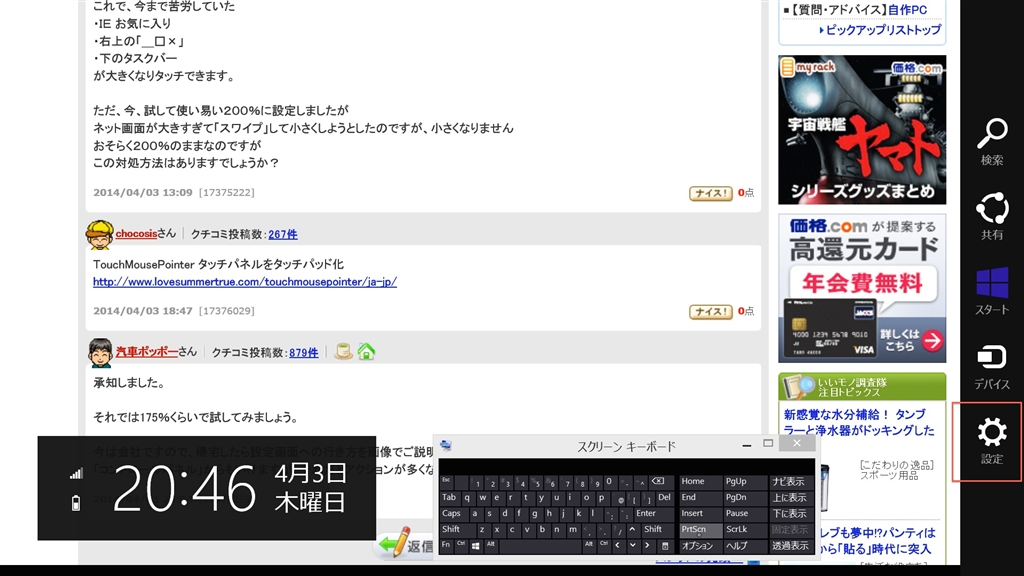
Task: Tap up arrow key on screen keyboard
Action: [632, 530]
